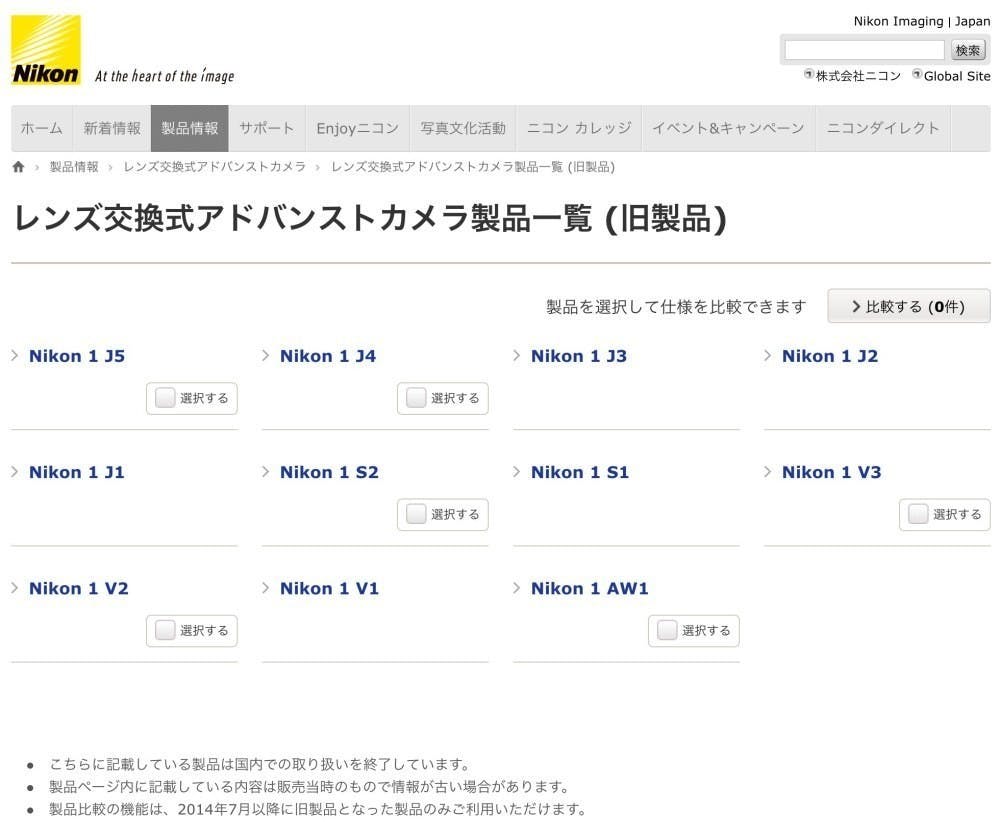The height and width of the screenshot is (840, 1000).
Task: Click the 検索 search button
Action: point(967,50)
